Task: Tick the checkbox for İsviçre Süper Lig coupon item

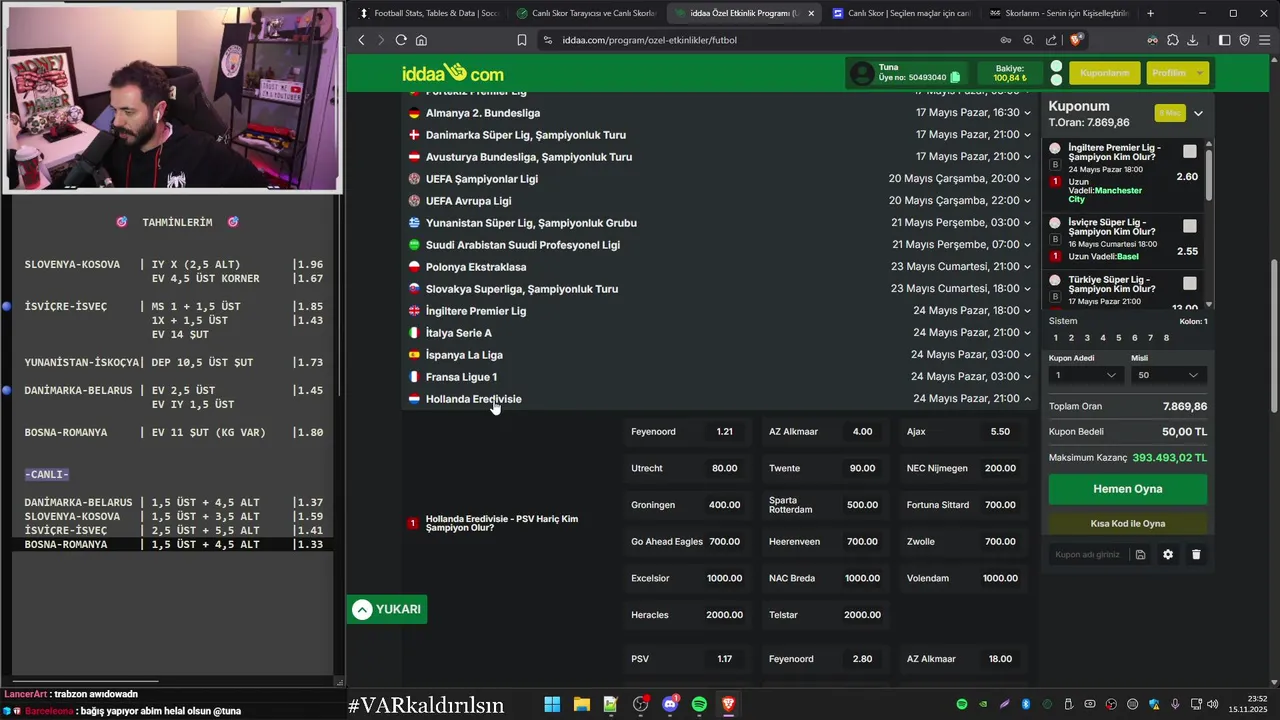Action: click(x=1189, y=226)
